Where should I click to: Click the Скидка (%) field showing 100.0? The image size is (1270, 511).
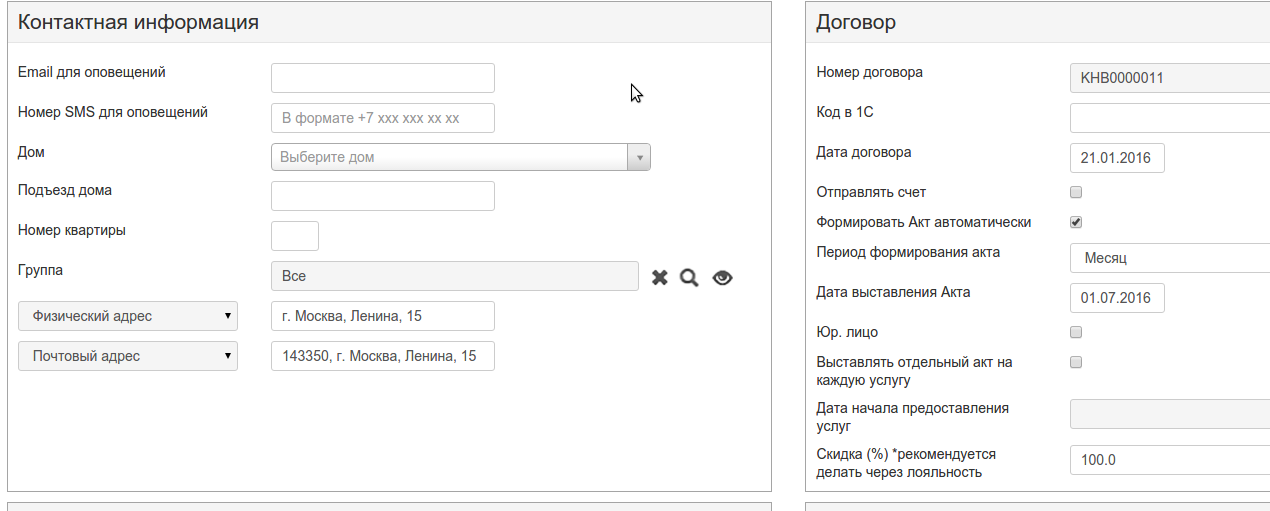[x=1168, y=460]
